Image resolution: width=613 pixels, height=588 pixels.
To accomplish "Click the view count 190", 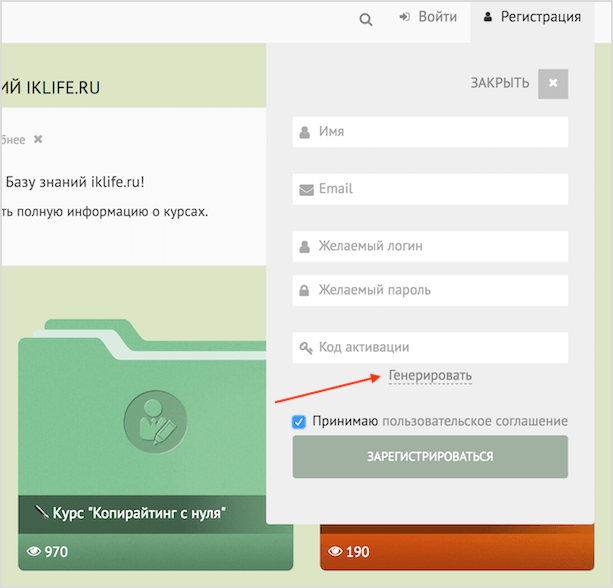I will click(x=357, y=552).
